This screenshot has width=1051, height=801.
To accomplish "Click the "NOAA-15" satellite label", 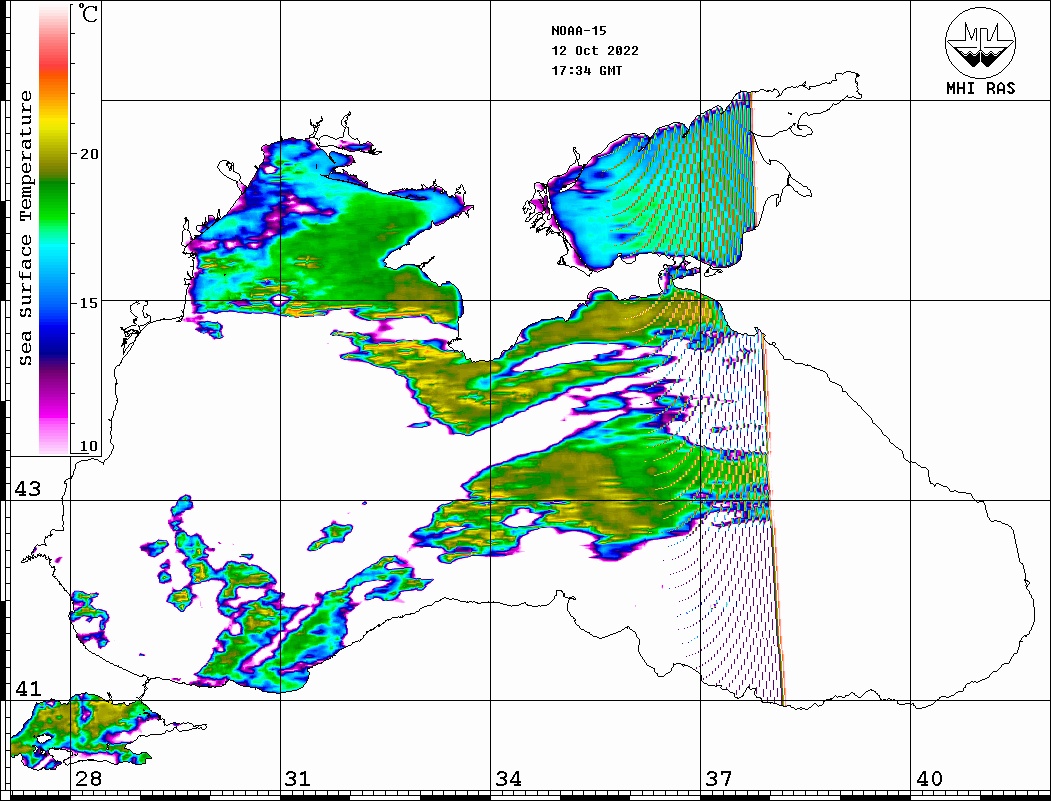I will pos(578,31).
